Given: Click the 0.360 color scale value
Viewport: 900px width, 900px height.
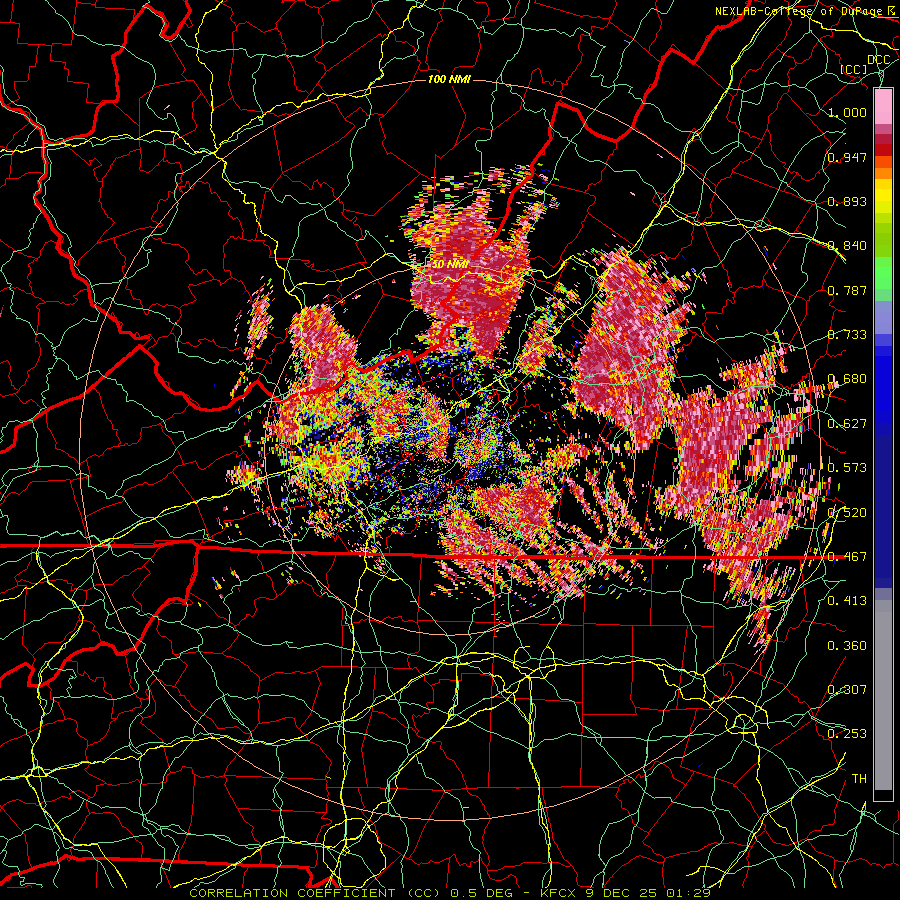Looking at the screenshot, I should tap(847, 646).
